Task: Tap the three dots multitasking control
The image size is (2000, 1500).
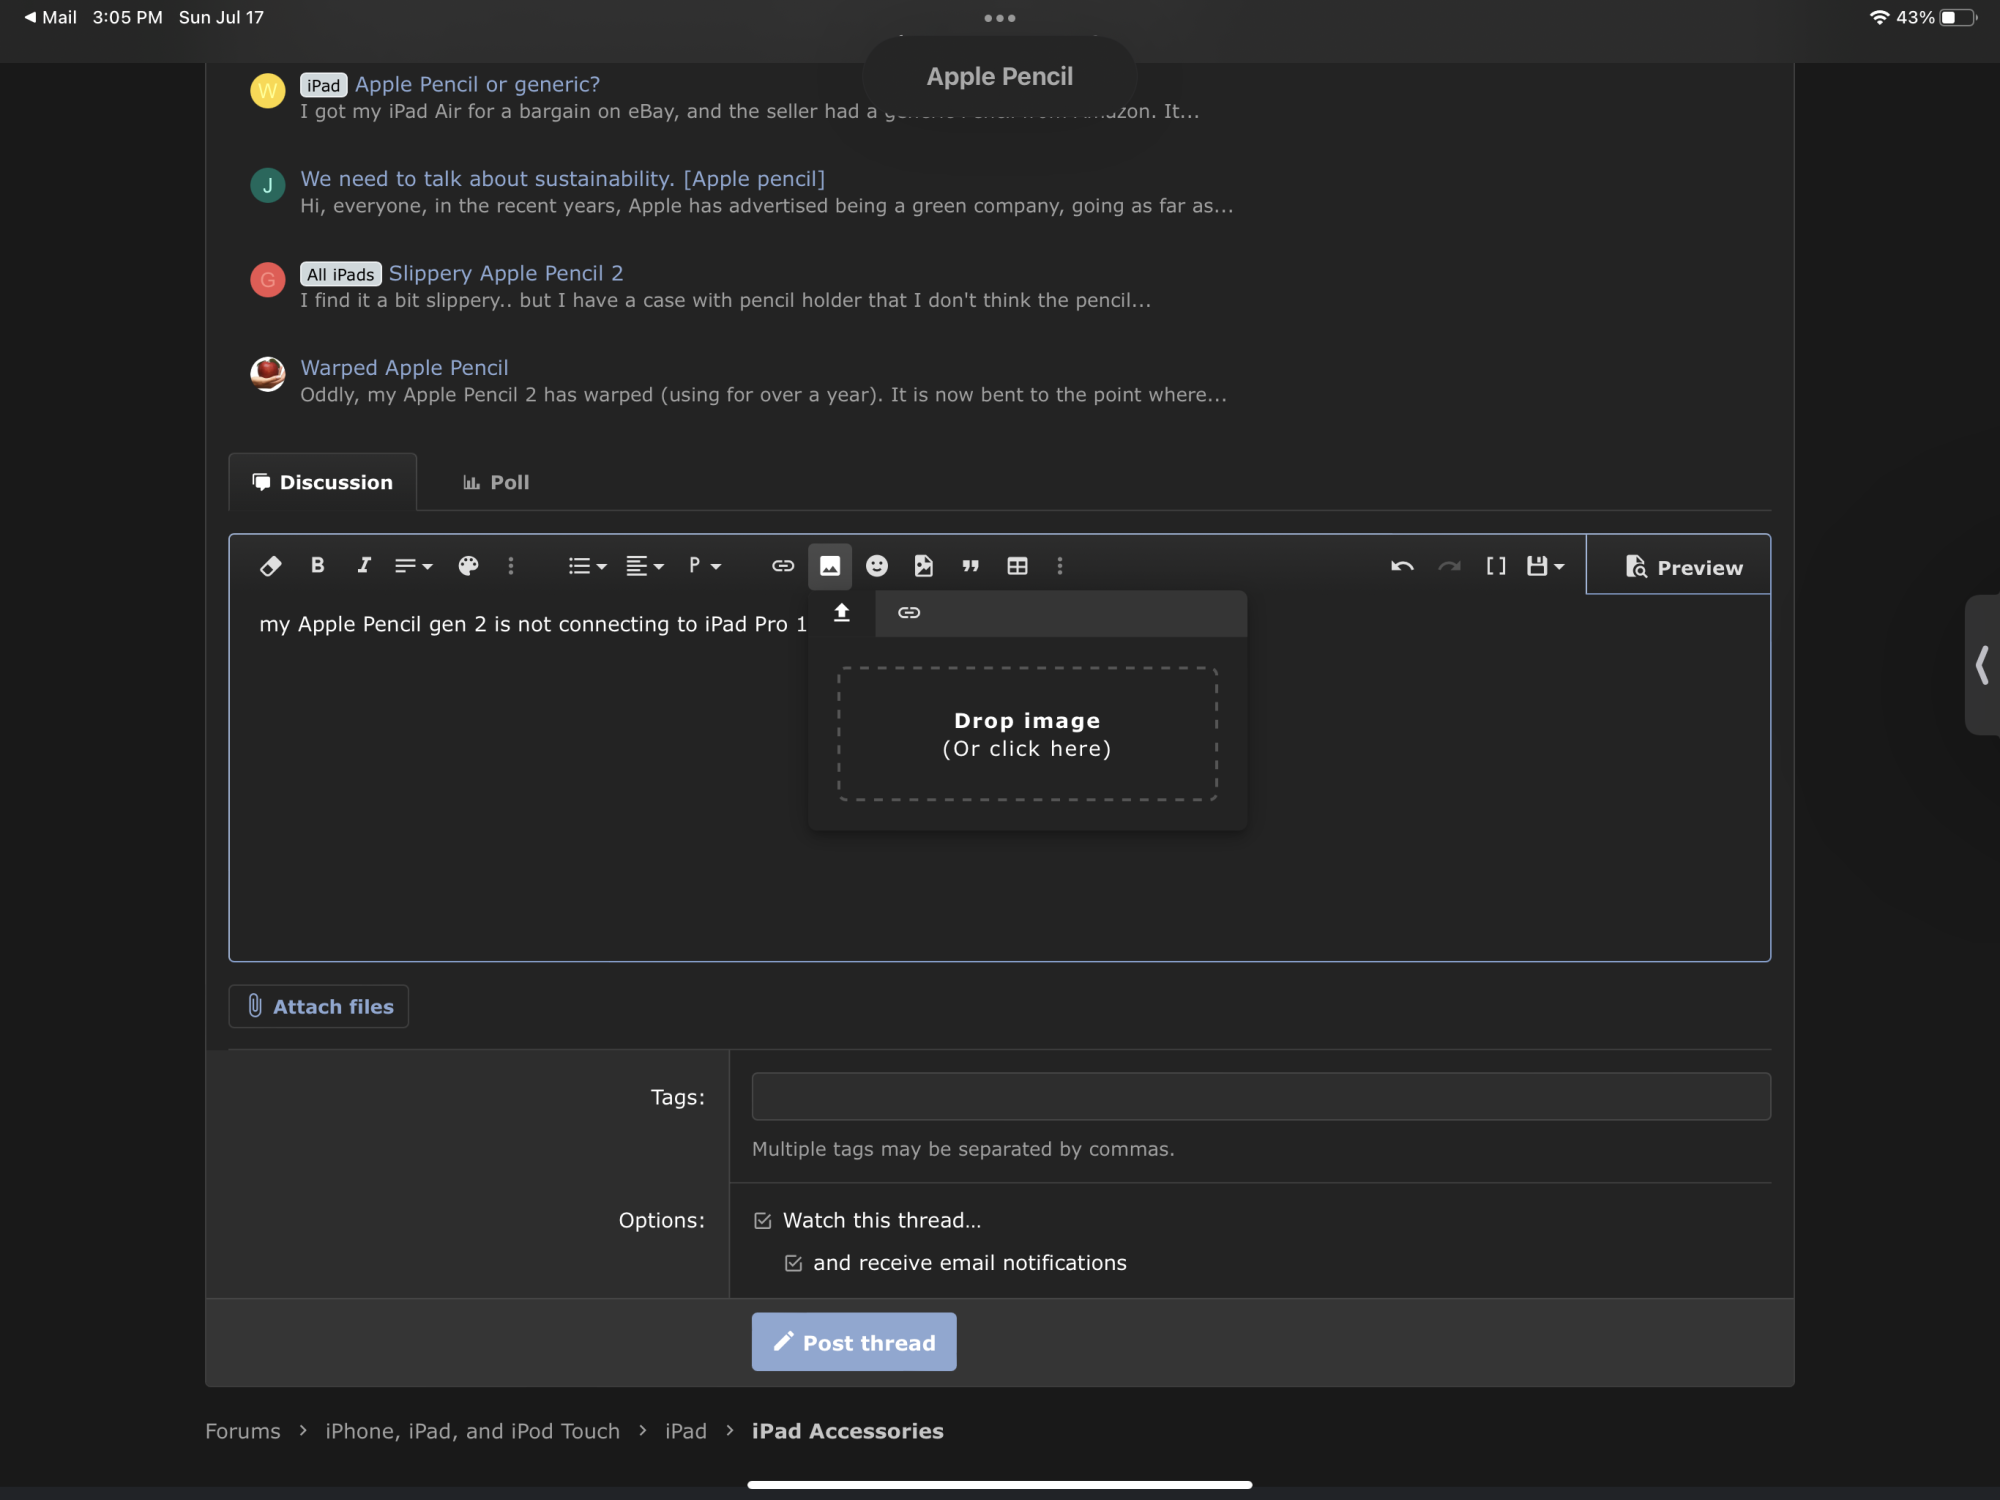Action: click(x=1000, y=18)
